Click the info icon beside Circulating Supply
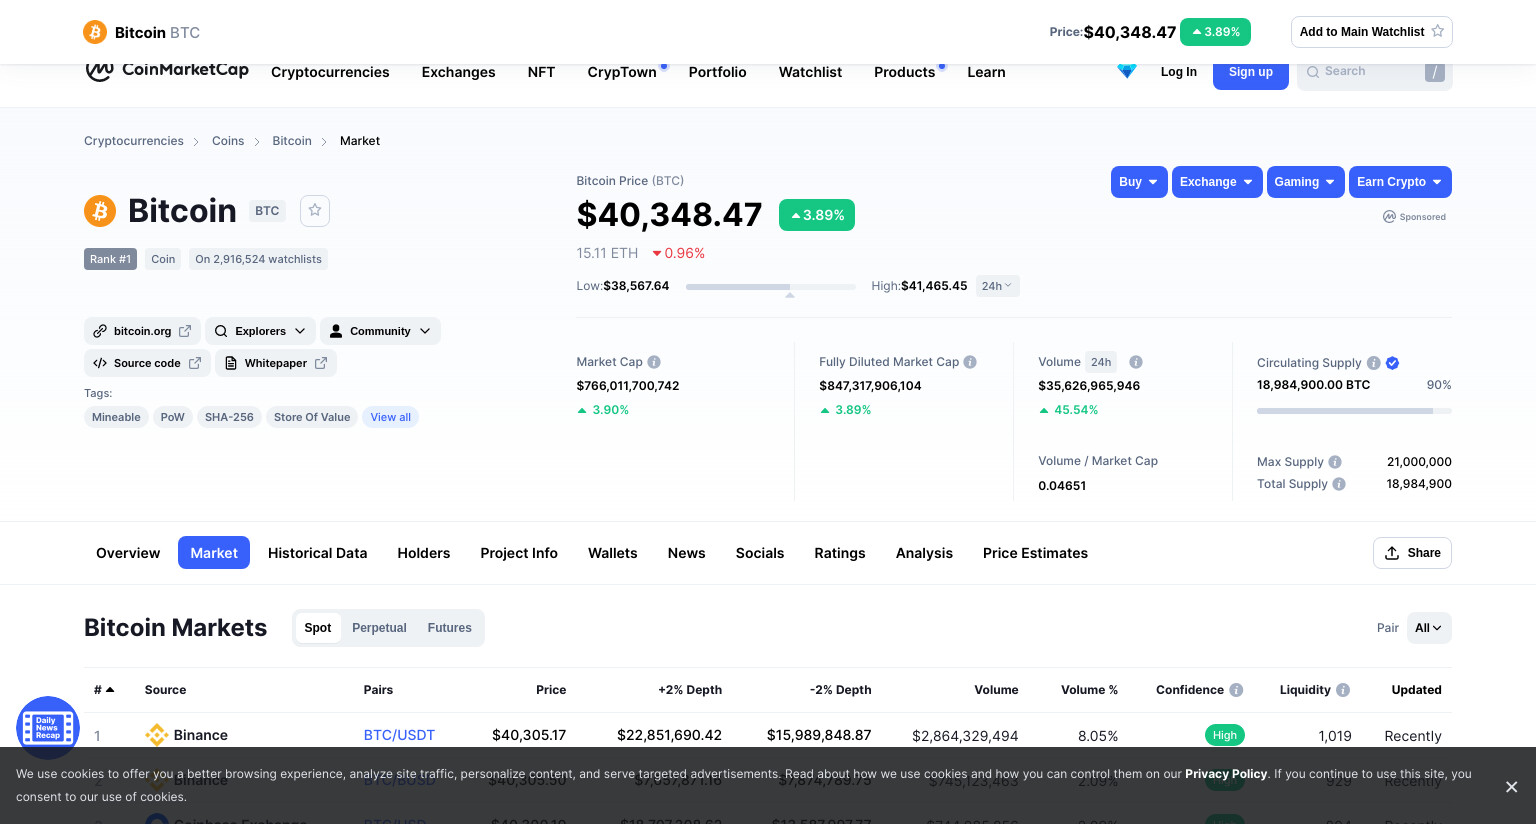 [x=1374, y=363]
